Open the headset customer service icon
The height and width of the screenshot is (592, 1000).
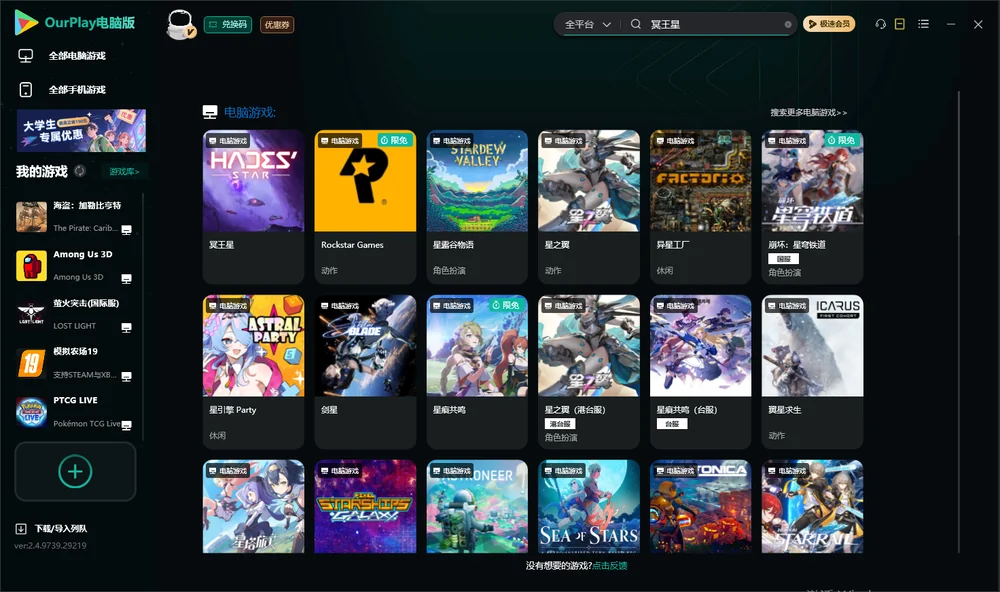pos(880,24)
